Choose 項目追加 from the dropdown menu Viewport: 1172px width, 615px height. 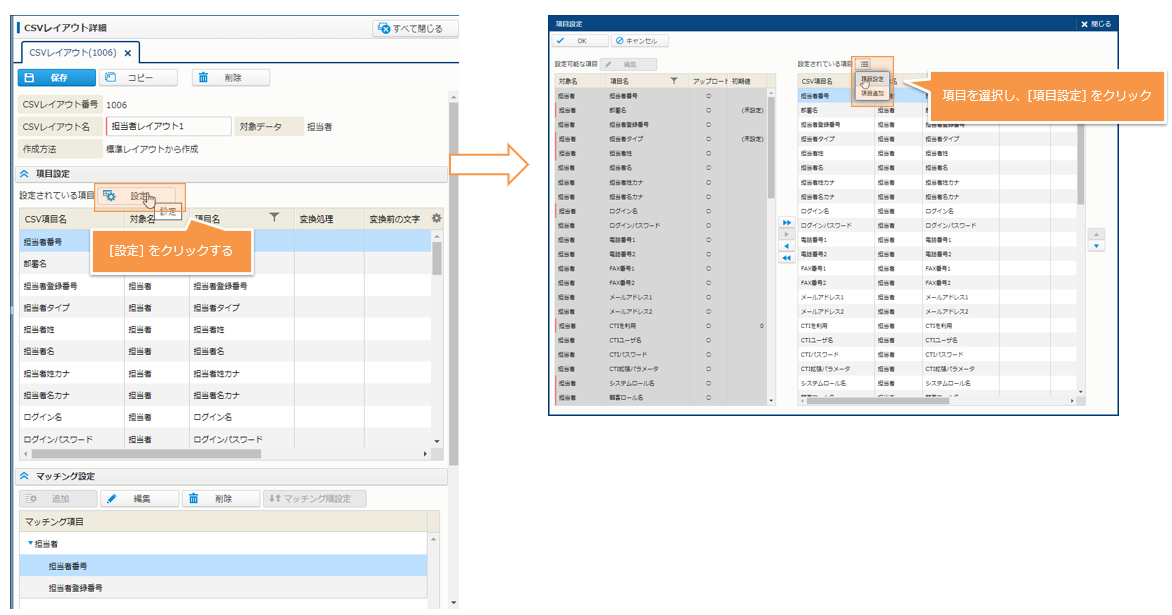click(872, 92)
